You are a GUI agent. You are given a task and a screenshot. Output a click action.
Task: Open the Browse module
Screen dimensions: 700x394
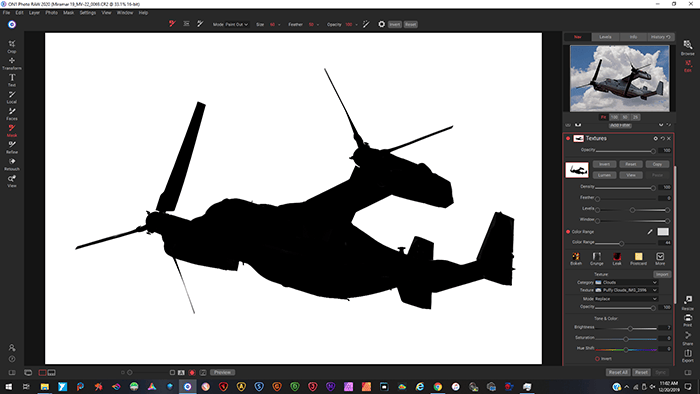(x=688, y=47)
